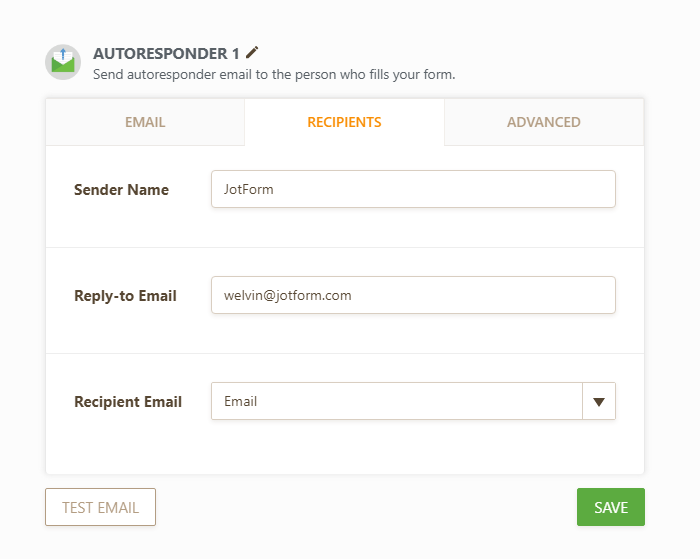Viewport: 700px width, 559px height.
Task: Click the AUTORESPONDER 1 title text
Action: pos(166,53)
